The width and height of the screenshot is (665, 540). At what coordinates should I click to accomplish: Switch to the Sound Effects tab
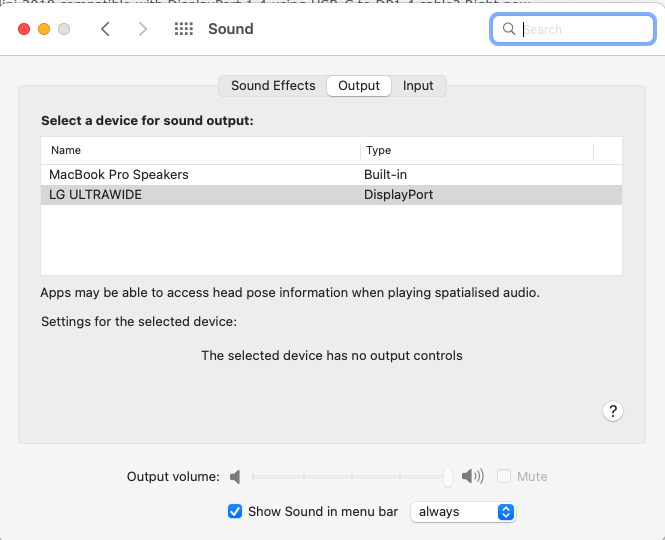[x=273, y=86]
